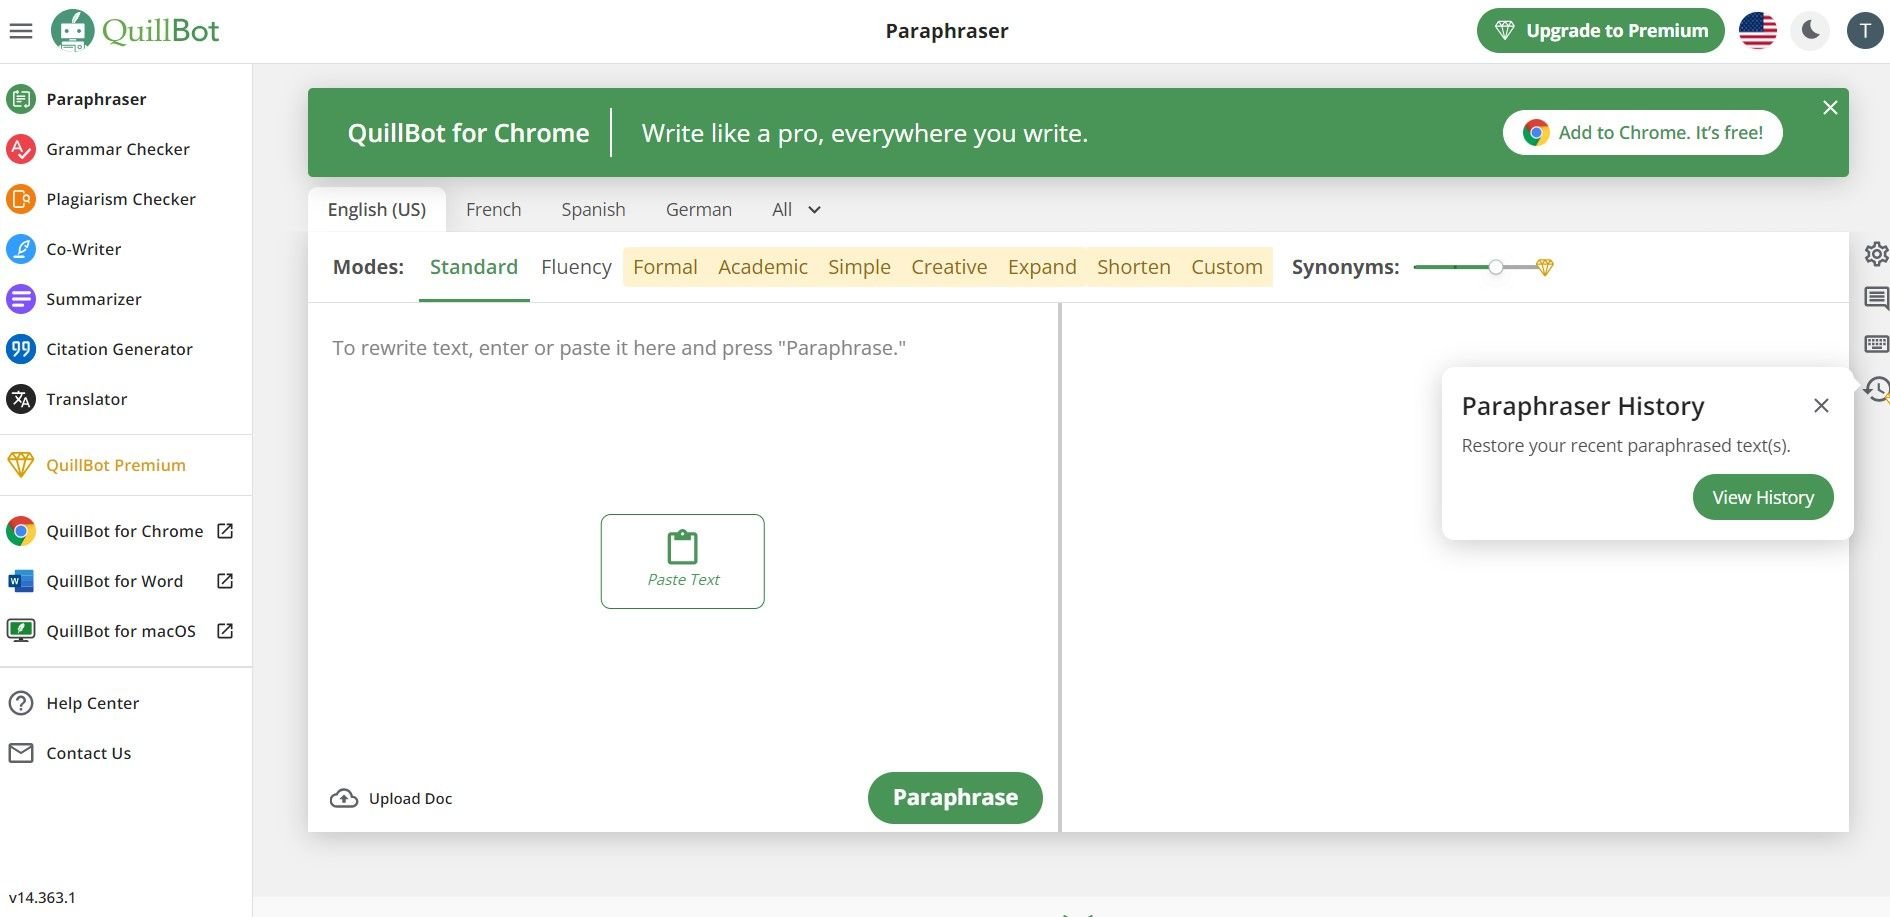Open the hamburger navigation menu

tap(21, 31)
